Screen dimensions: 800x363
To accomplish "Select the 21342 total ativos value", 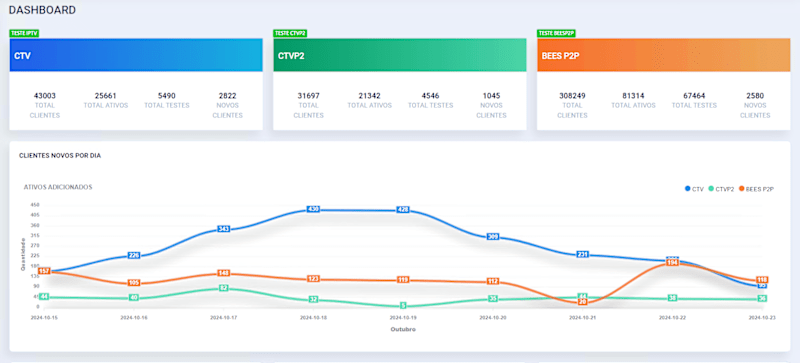I will [369, 95].
